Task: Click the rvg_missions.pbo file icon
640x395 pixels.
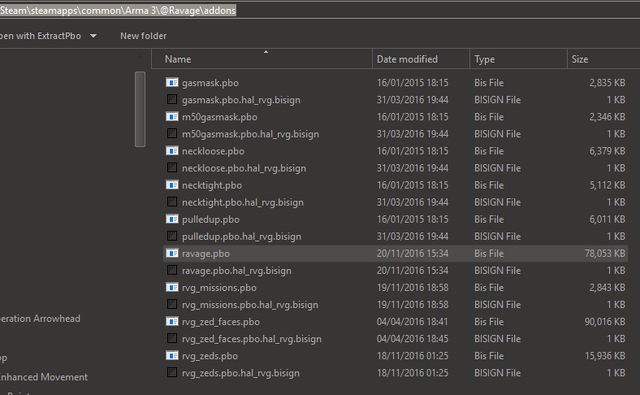Action: pos(172,287)
